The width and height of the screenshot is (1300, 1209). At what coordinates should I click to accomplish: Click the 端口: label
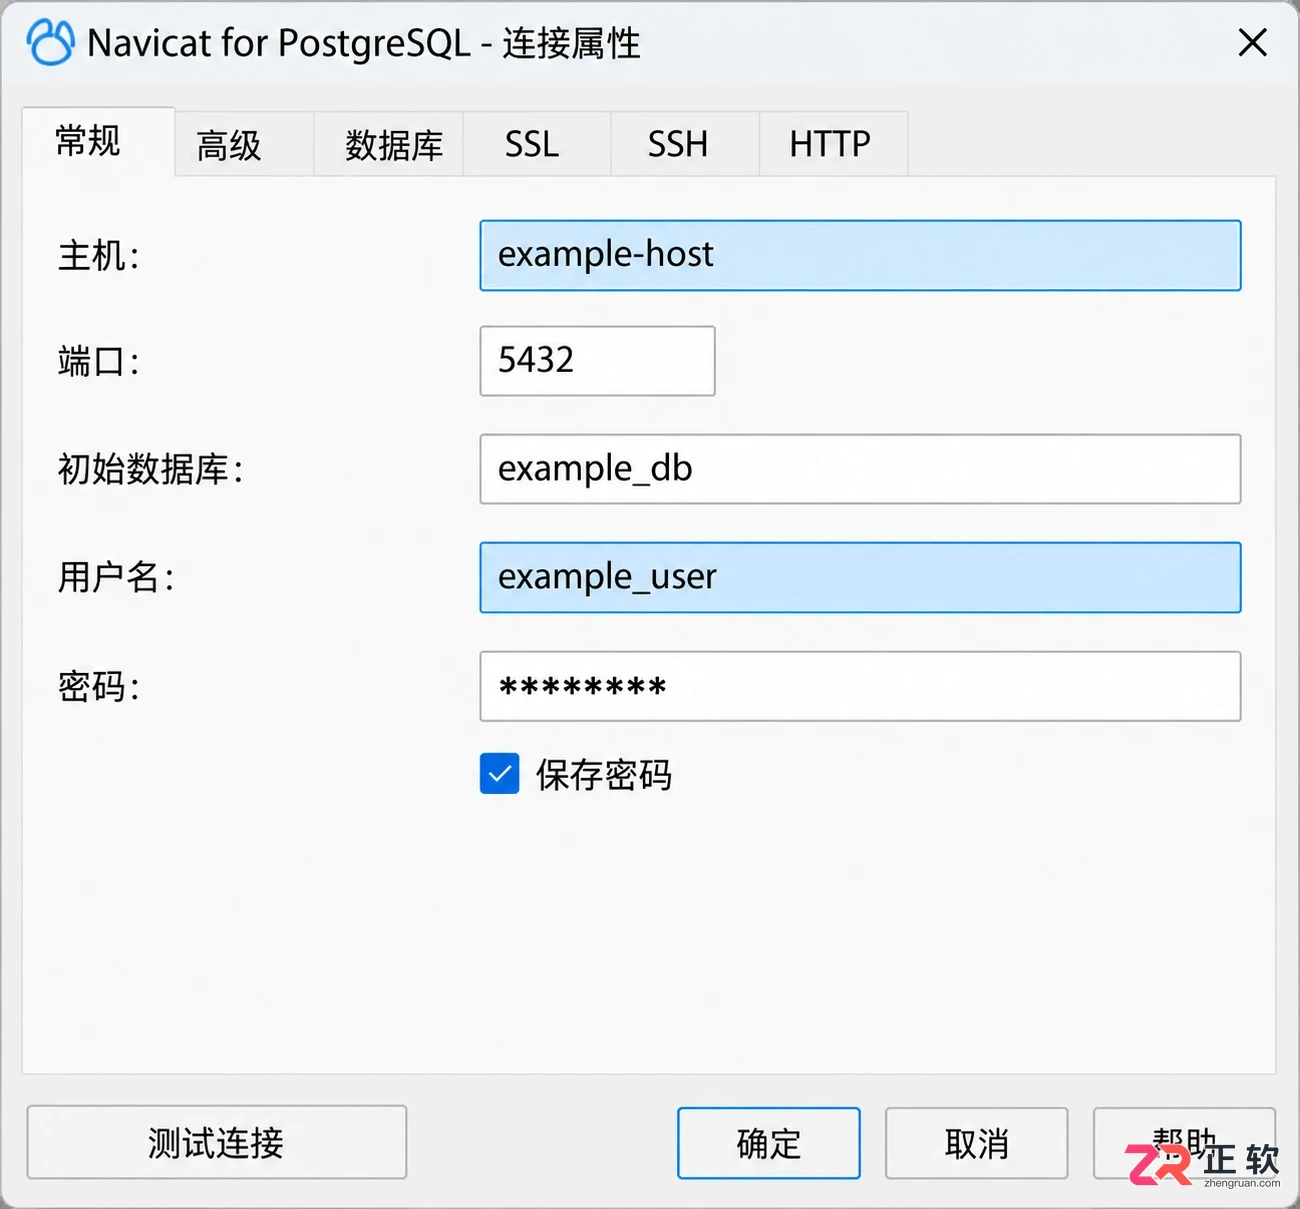pos(99,361)
